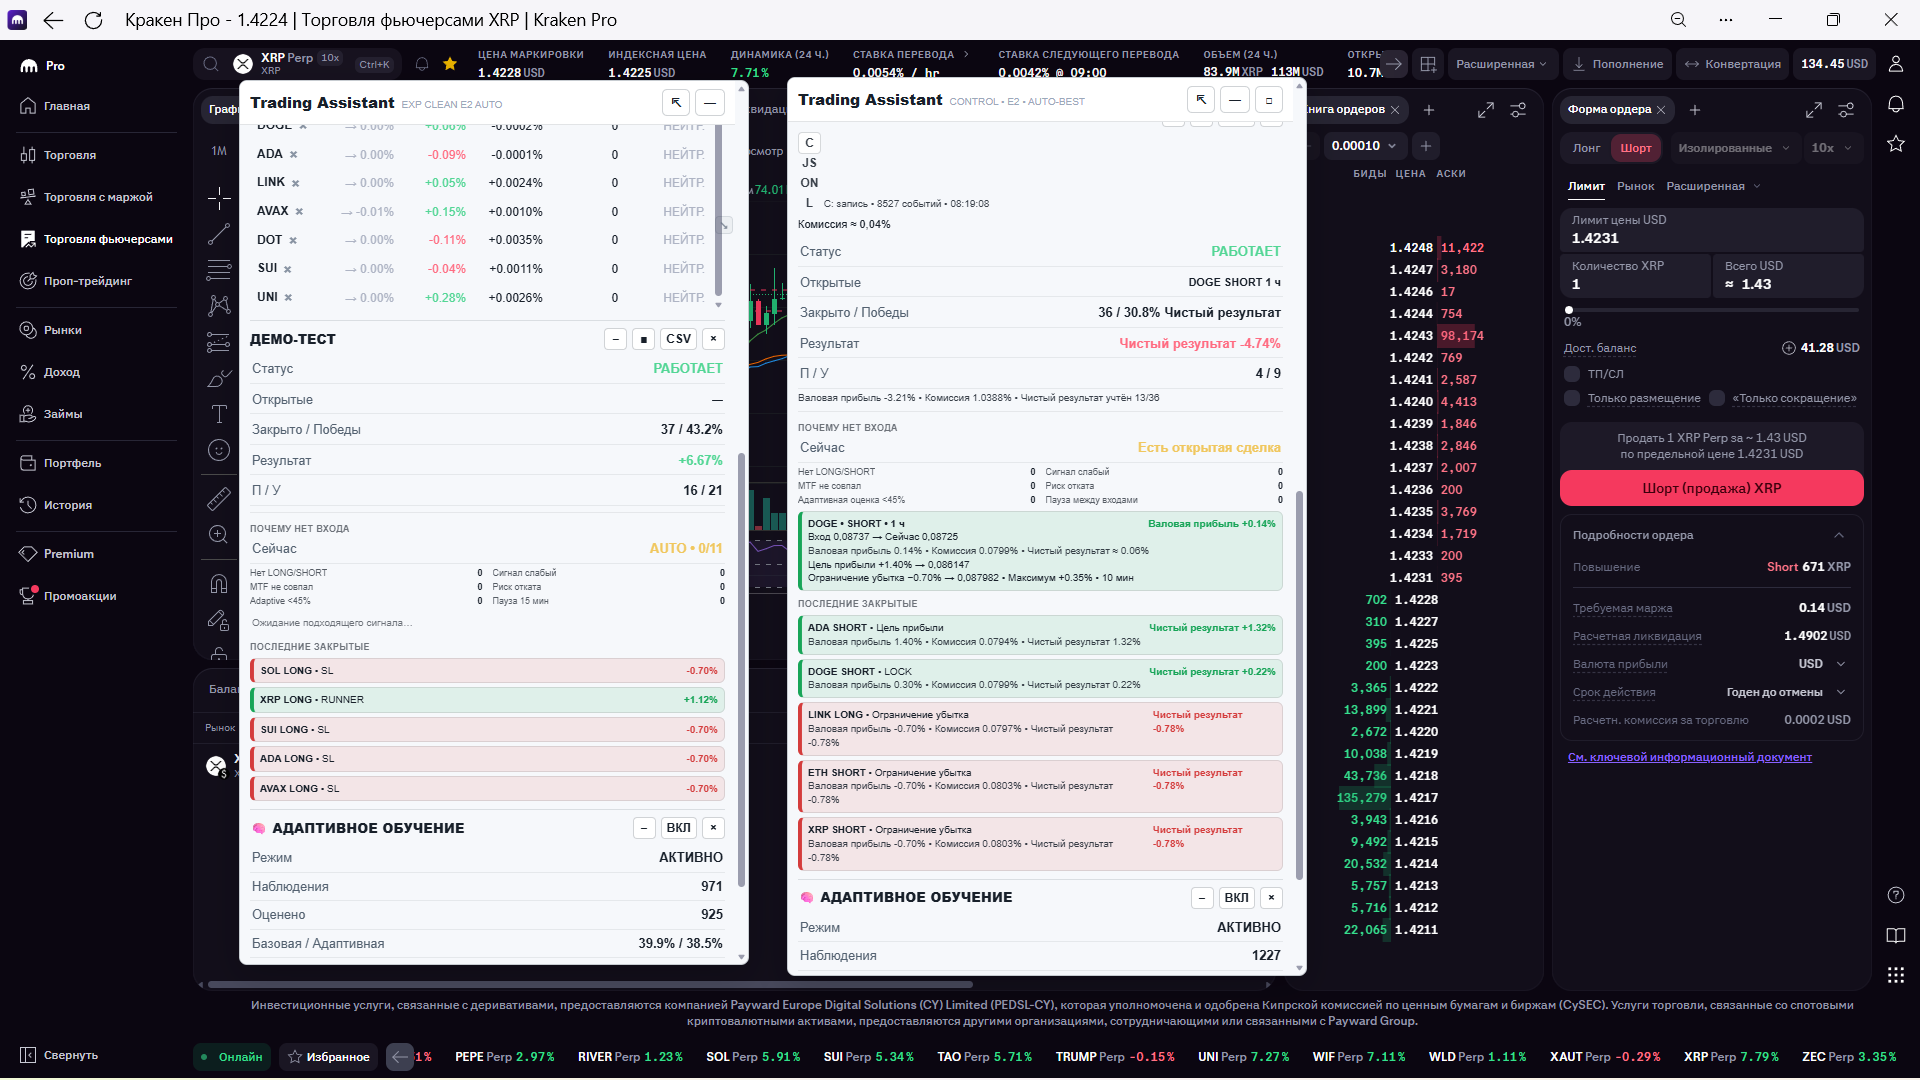Select the Рынок order tab
Viewport: 1920px width, 1080px height.
1635,186
